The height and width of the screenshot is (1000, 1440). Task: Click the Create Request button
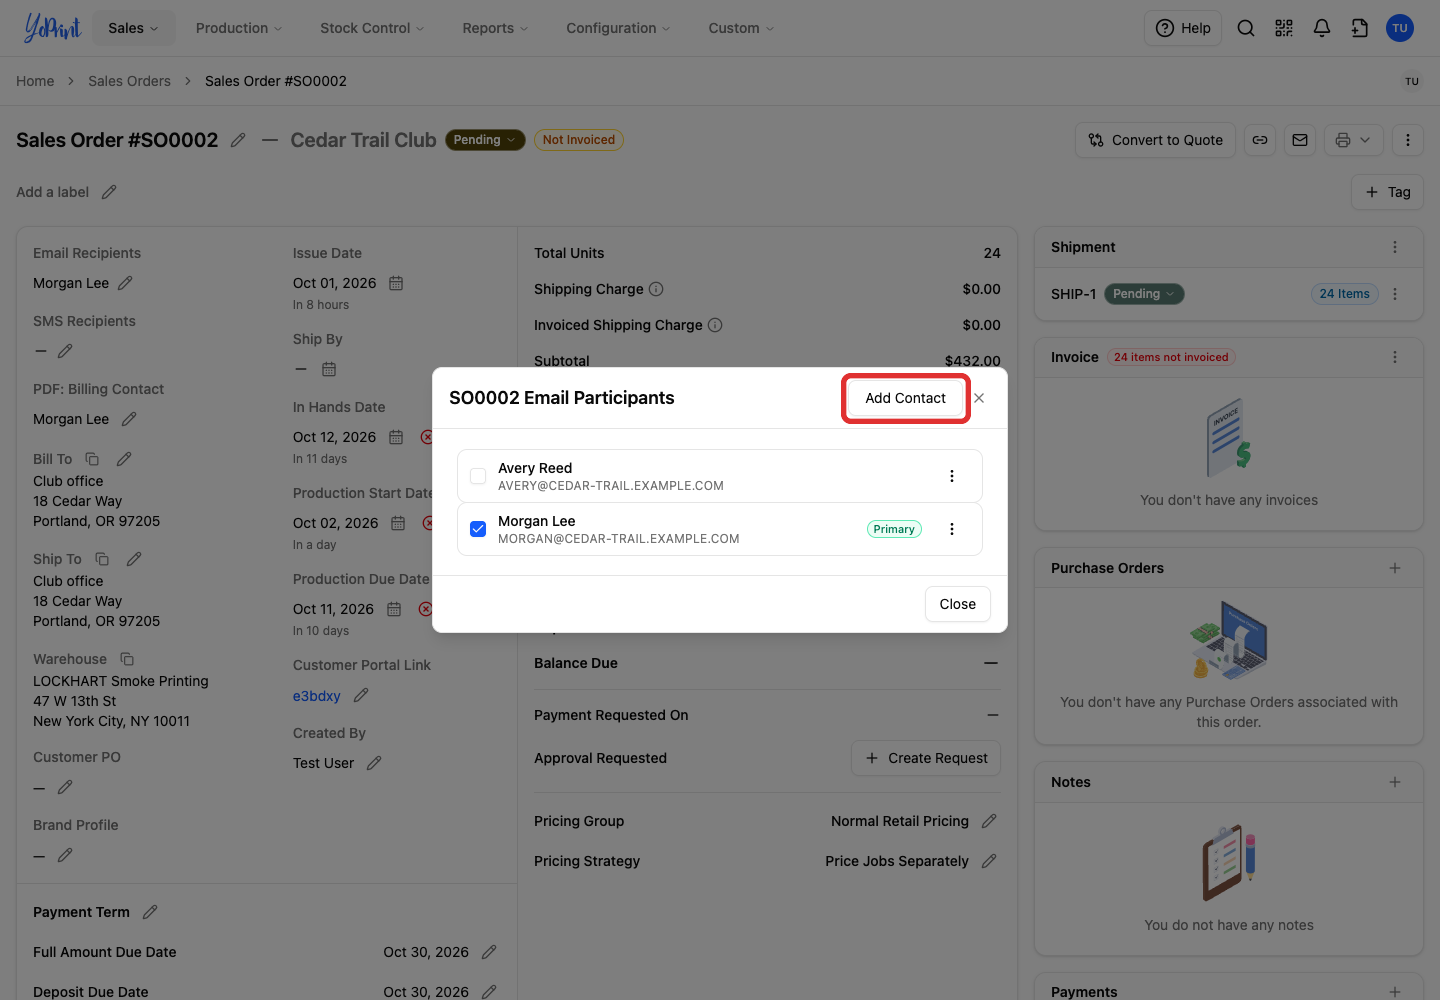pyautogui.click(x=926, y=758)
